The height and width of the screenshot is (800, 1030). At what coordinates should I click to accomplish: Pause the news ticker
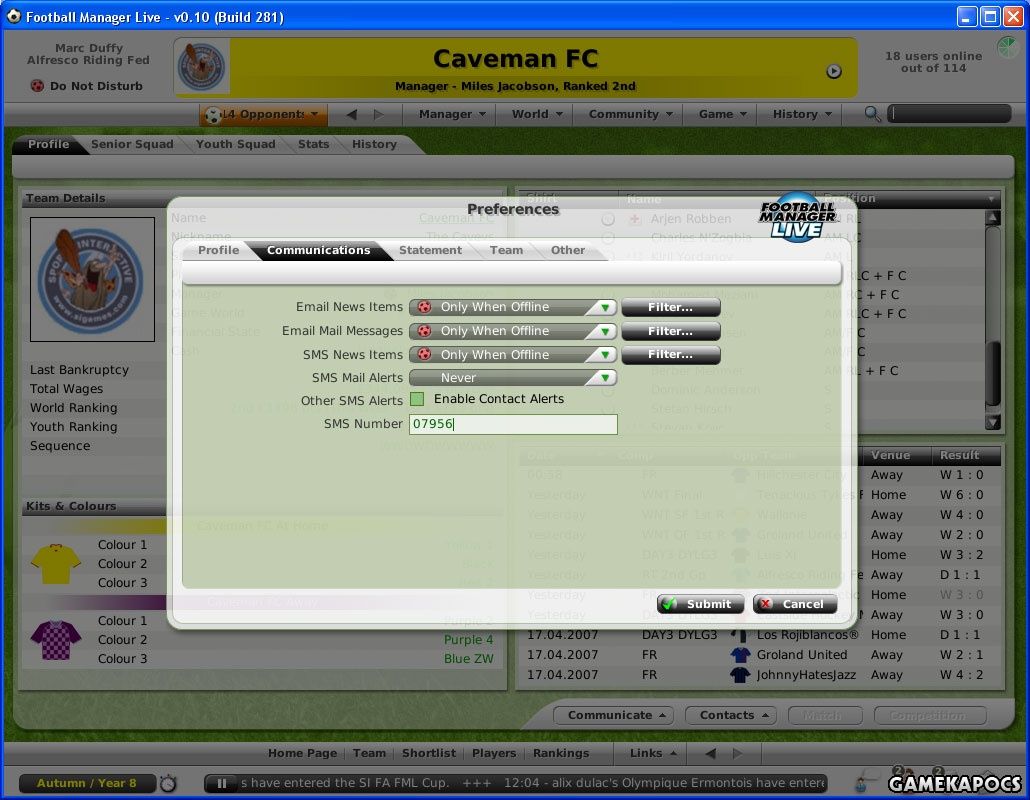(222, 783)
